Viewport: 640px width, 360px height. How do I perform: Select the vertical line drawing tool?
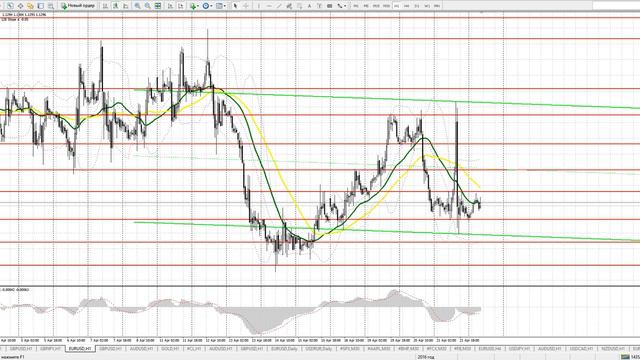pyautogui.click(x=259, y=6)
